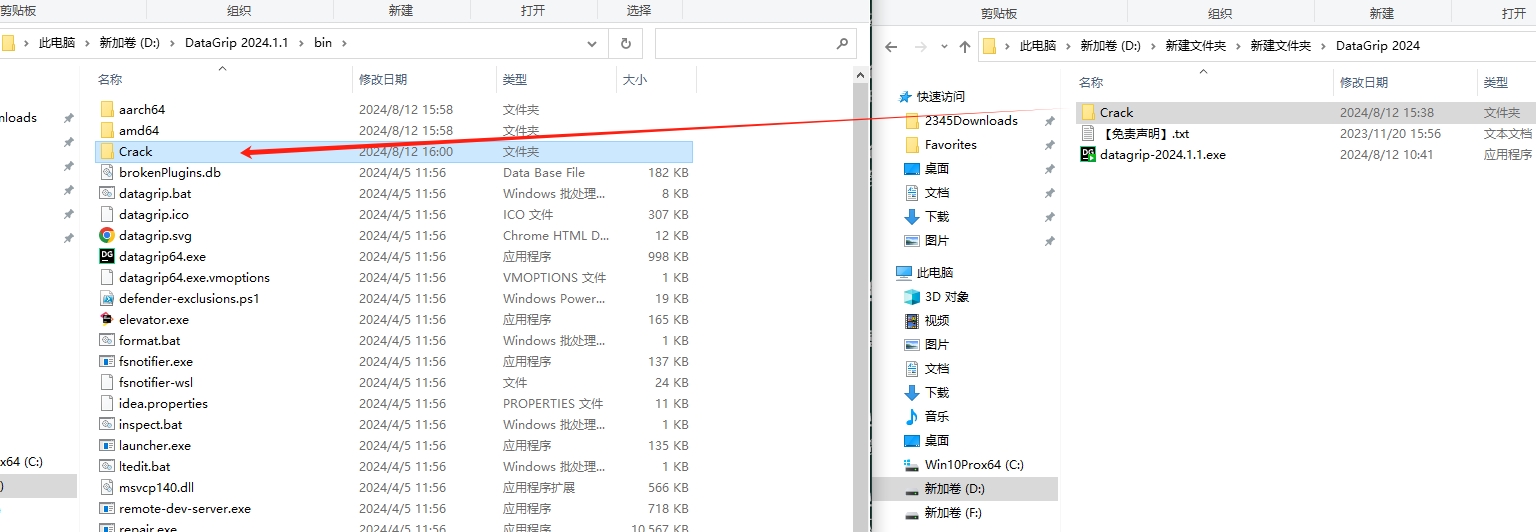Go up one folder in right window
The width and height of the screenshot is (1536, 532).
pos(965,46)
